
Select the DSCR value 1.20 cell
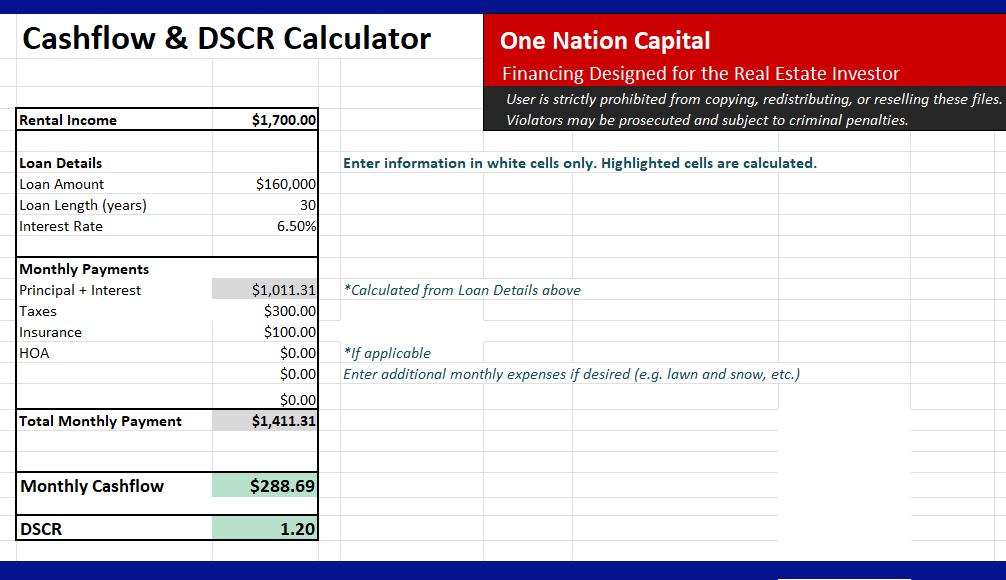coord(265,529)
